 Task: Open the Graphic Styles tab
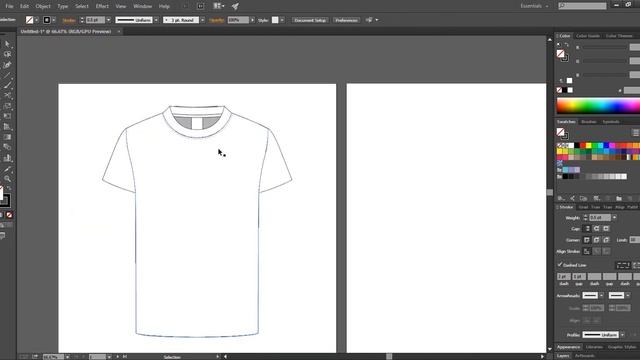click(x=621, y=347)
